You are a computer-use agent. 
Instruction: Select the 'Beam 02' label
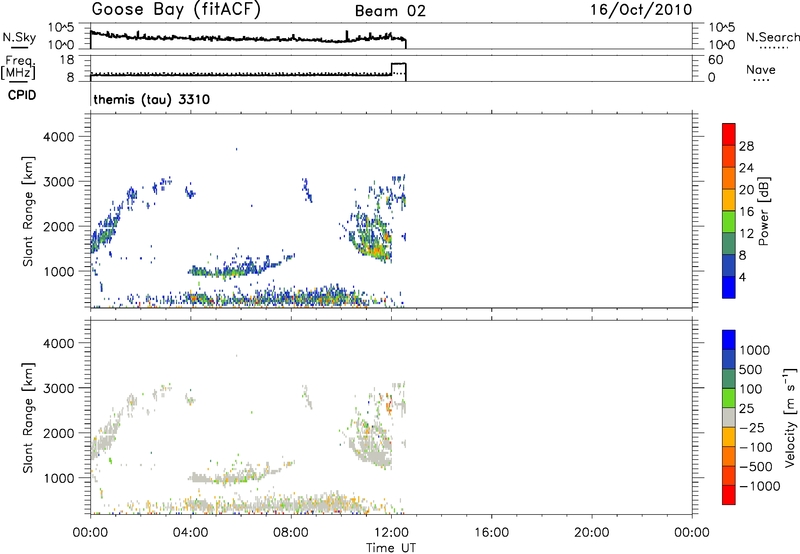[390, 11]
